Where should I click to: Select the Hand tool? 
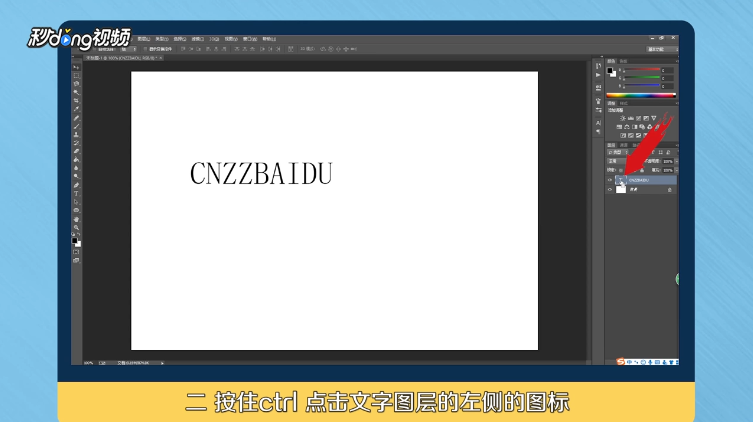tap(76, 219)
